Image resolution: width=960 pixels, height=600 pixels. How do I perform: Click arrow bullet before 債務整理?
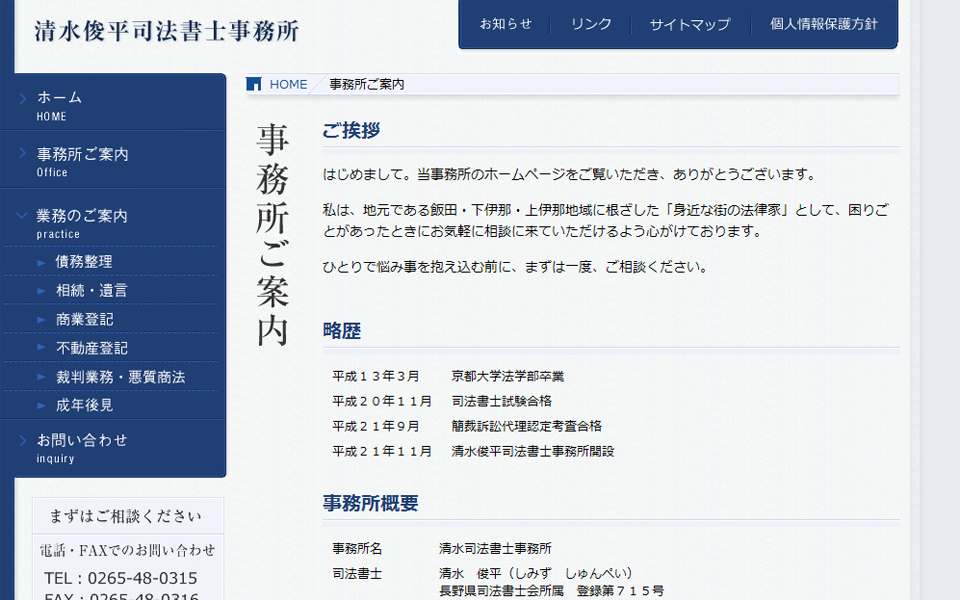click(41, 263)
